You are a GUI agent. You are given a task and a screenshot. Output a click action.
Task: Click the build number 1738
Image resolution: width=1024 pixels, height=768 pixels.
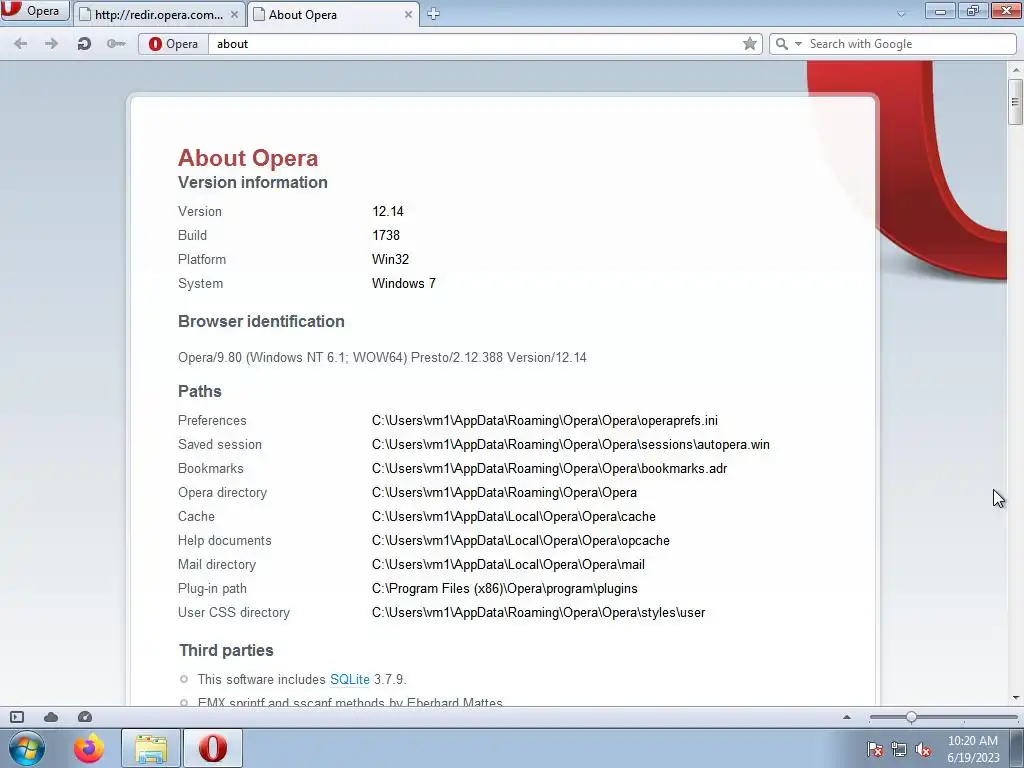point(386,235)
